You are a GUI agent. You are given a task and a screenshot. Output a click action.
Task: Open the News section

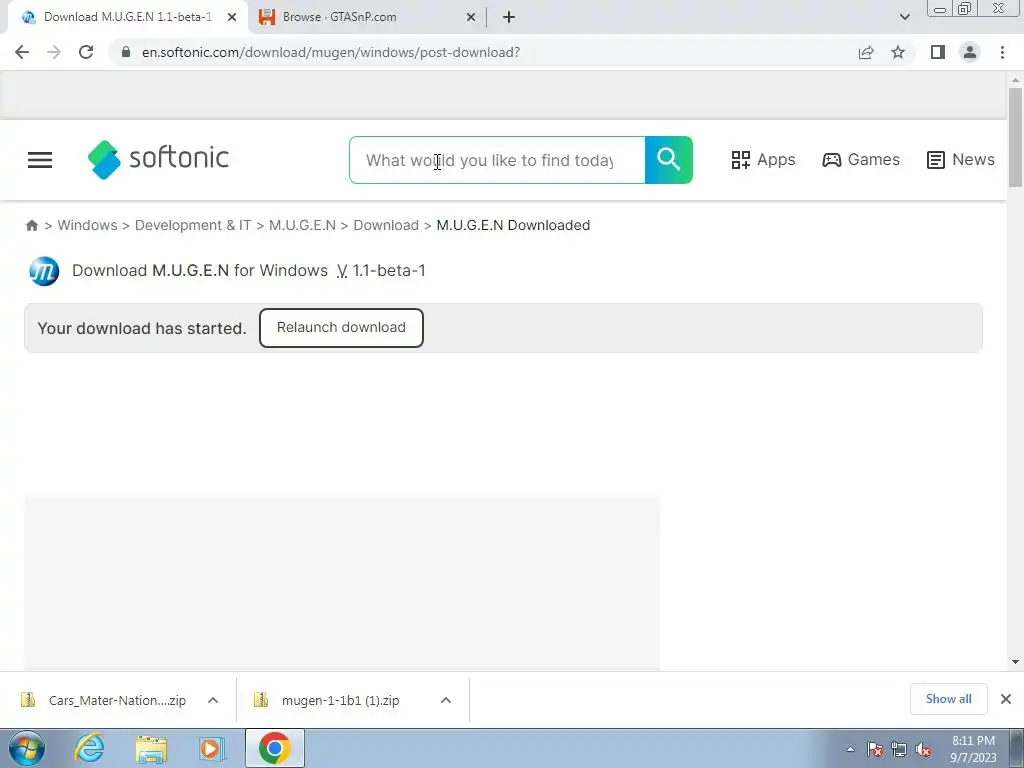tap(961, 159)
